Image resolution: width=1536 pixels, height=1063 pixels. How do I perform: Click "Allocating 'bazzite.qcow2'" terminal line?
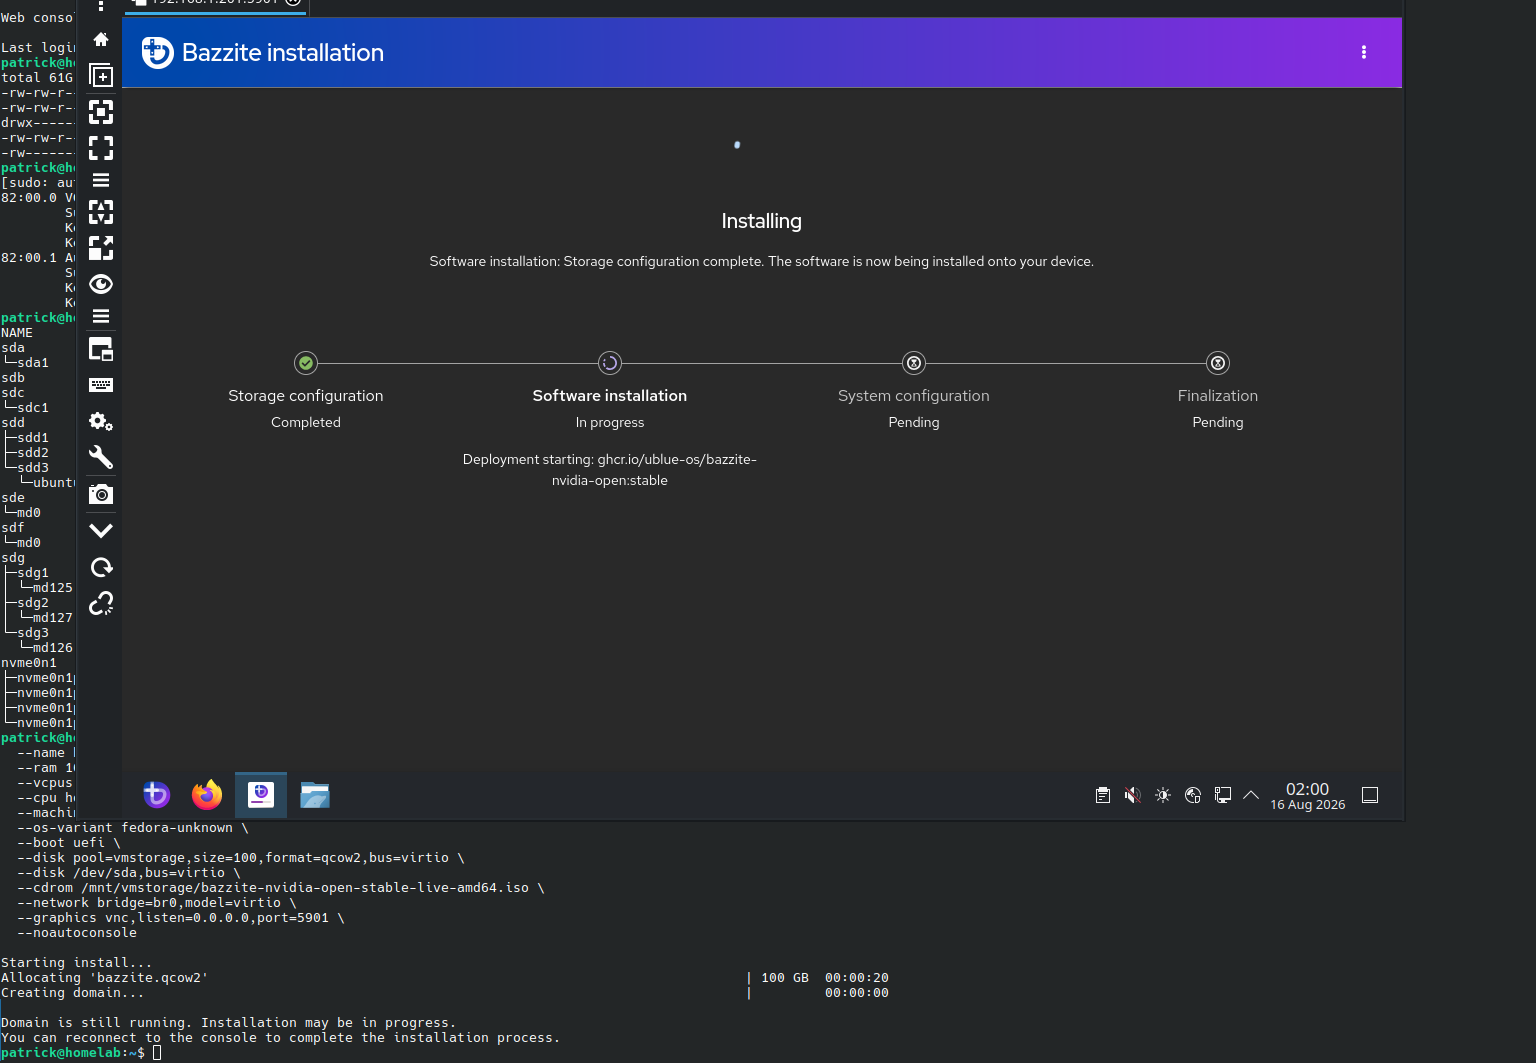pos(105,978)
